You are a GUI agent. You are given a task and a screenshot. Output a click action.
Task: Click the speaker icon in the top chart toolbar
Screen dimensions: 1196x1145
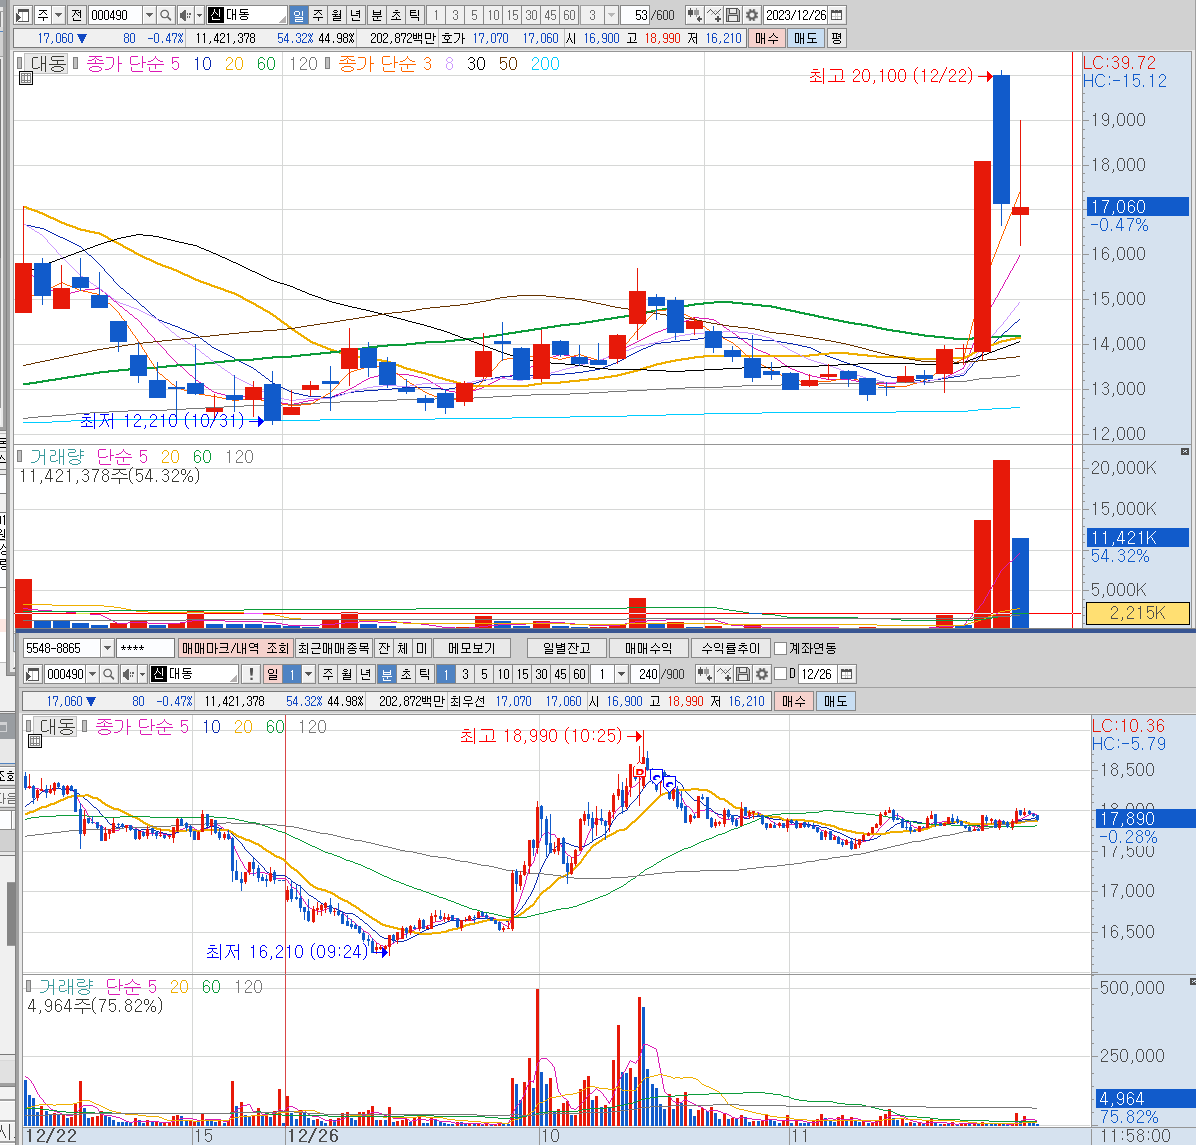click(185, 15)
